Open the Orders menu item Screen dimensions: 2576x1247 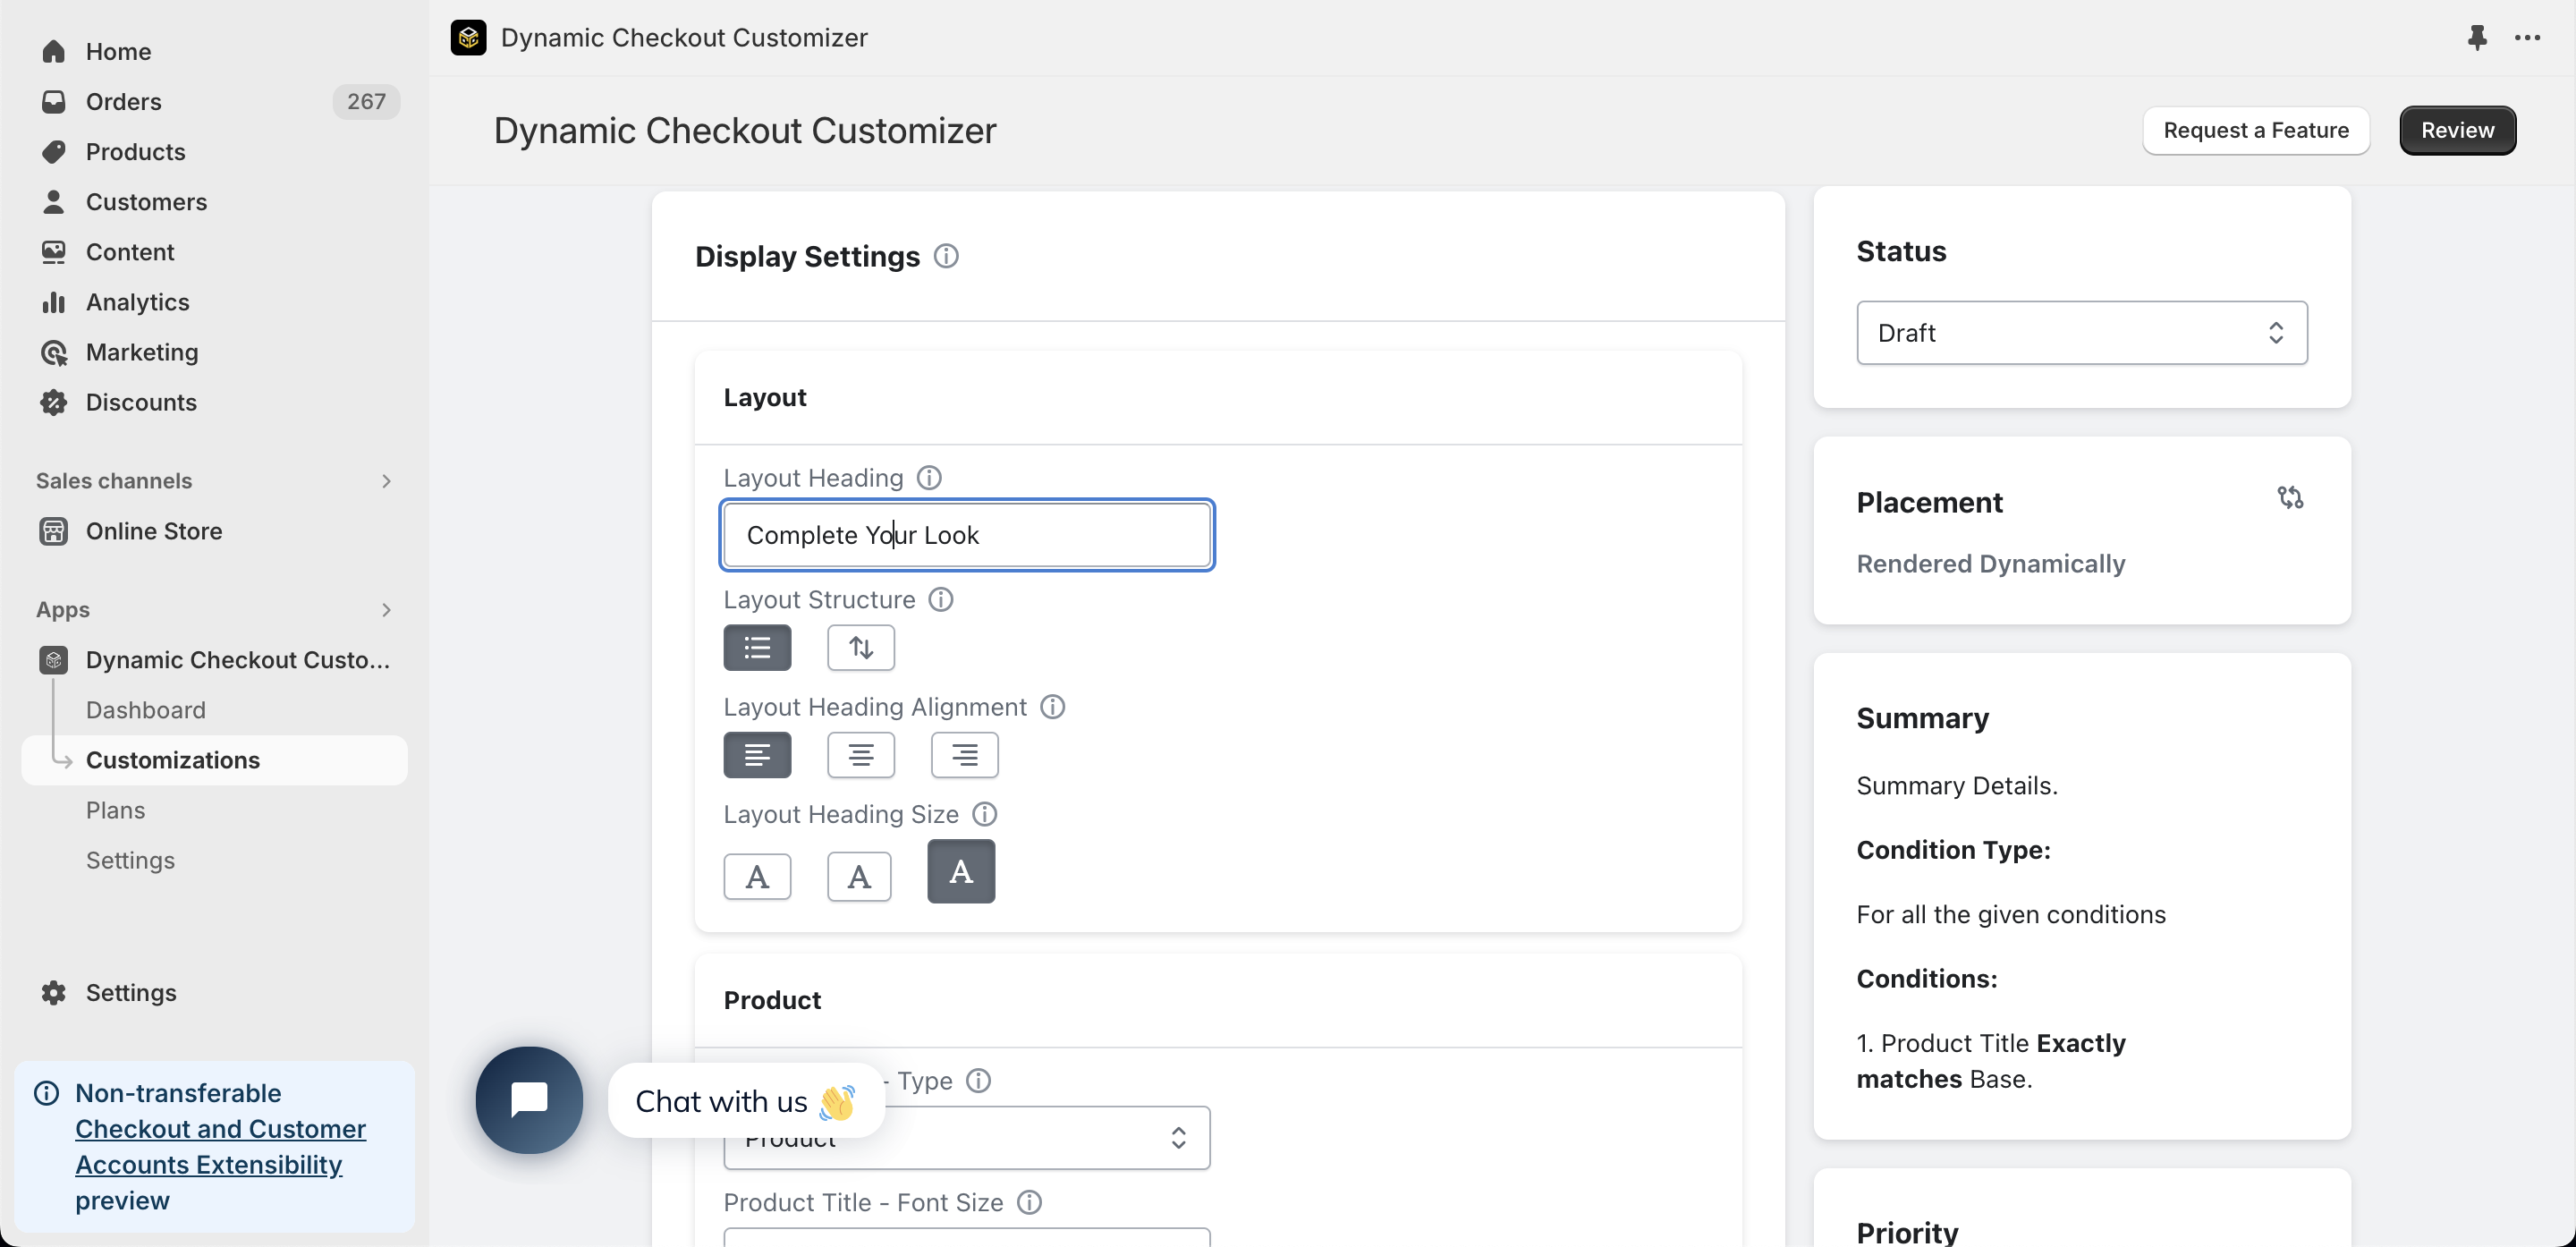tap(214, 101)
